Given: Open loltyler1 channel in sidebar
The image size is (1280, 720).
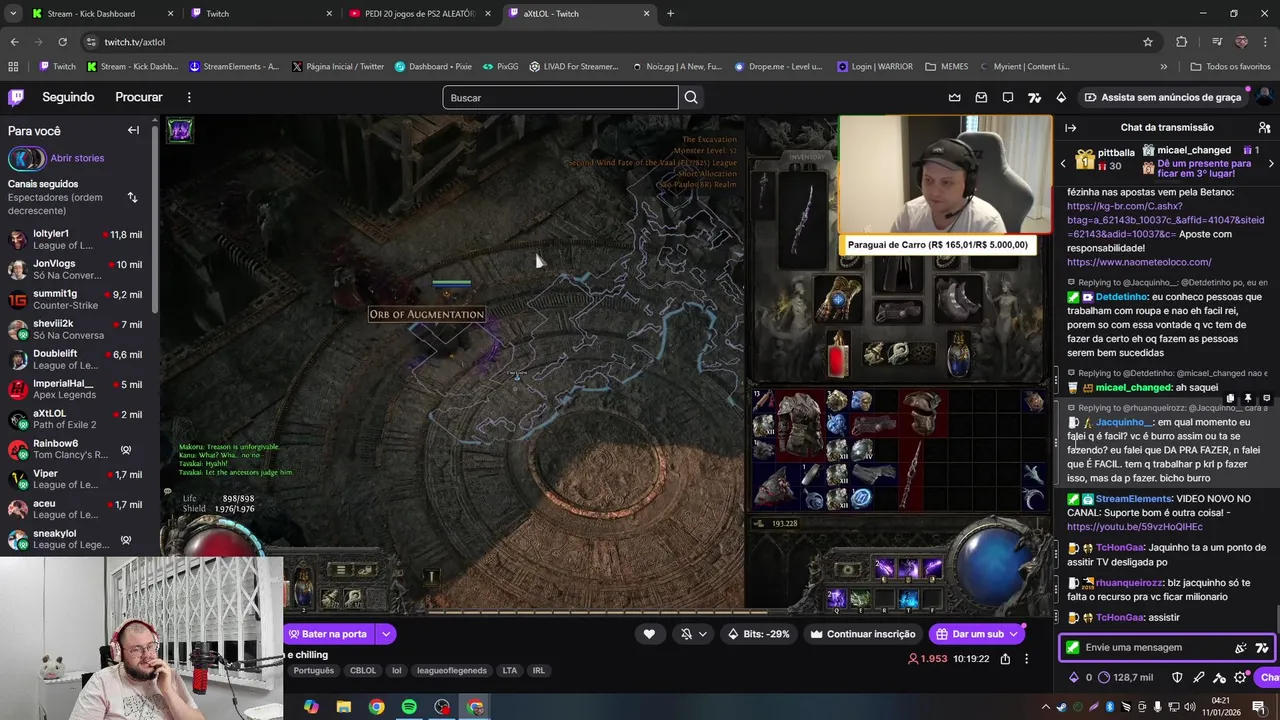Looking at the screenshot, I should coord(75,239).
